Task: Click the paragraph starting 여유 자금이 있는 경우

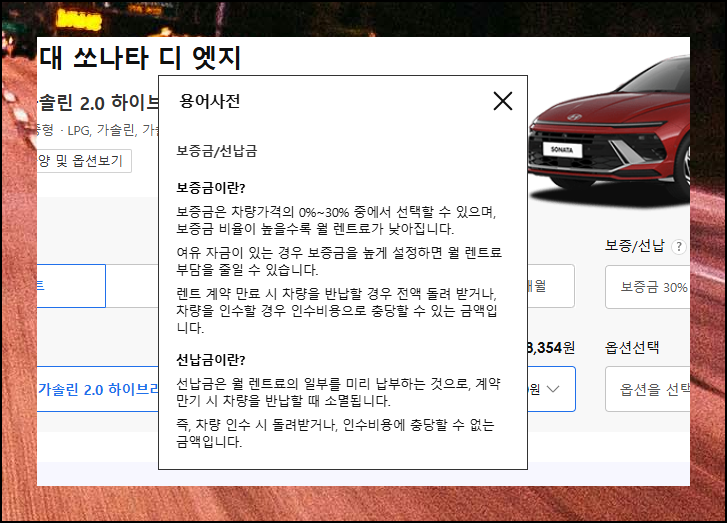Action: tap(339, 261)
